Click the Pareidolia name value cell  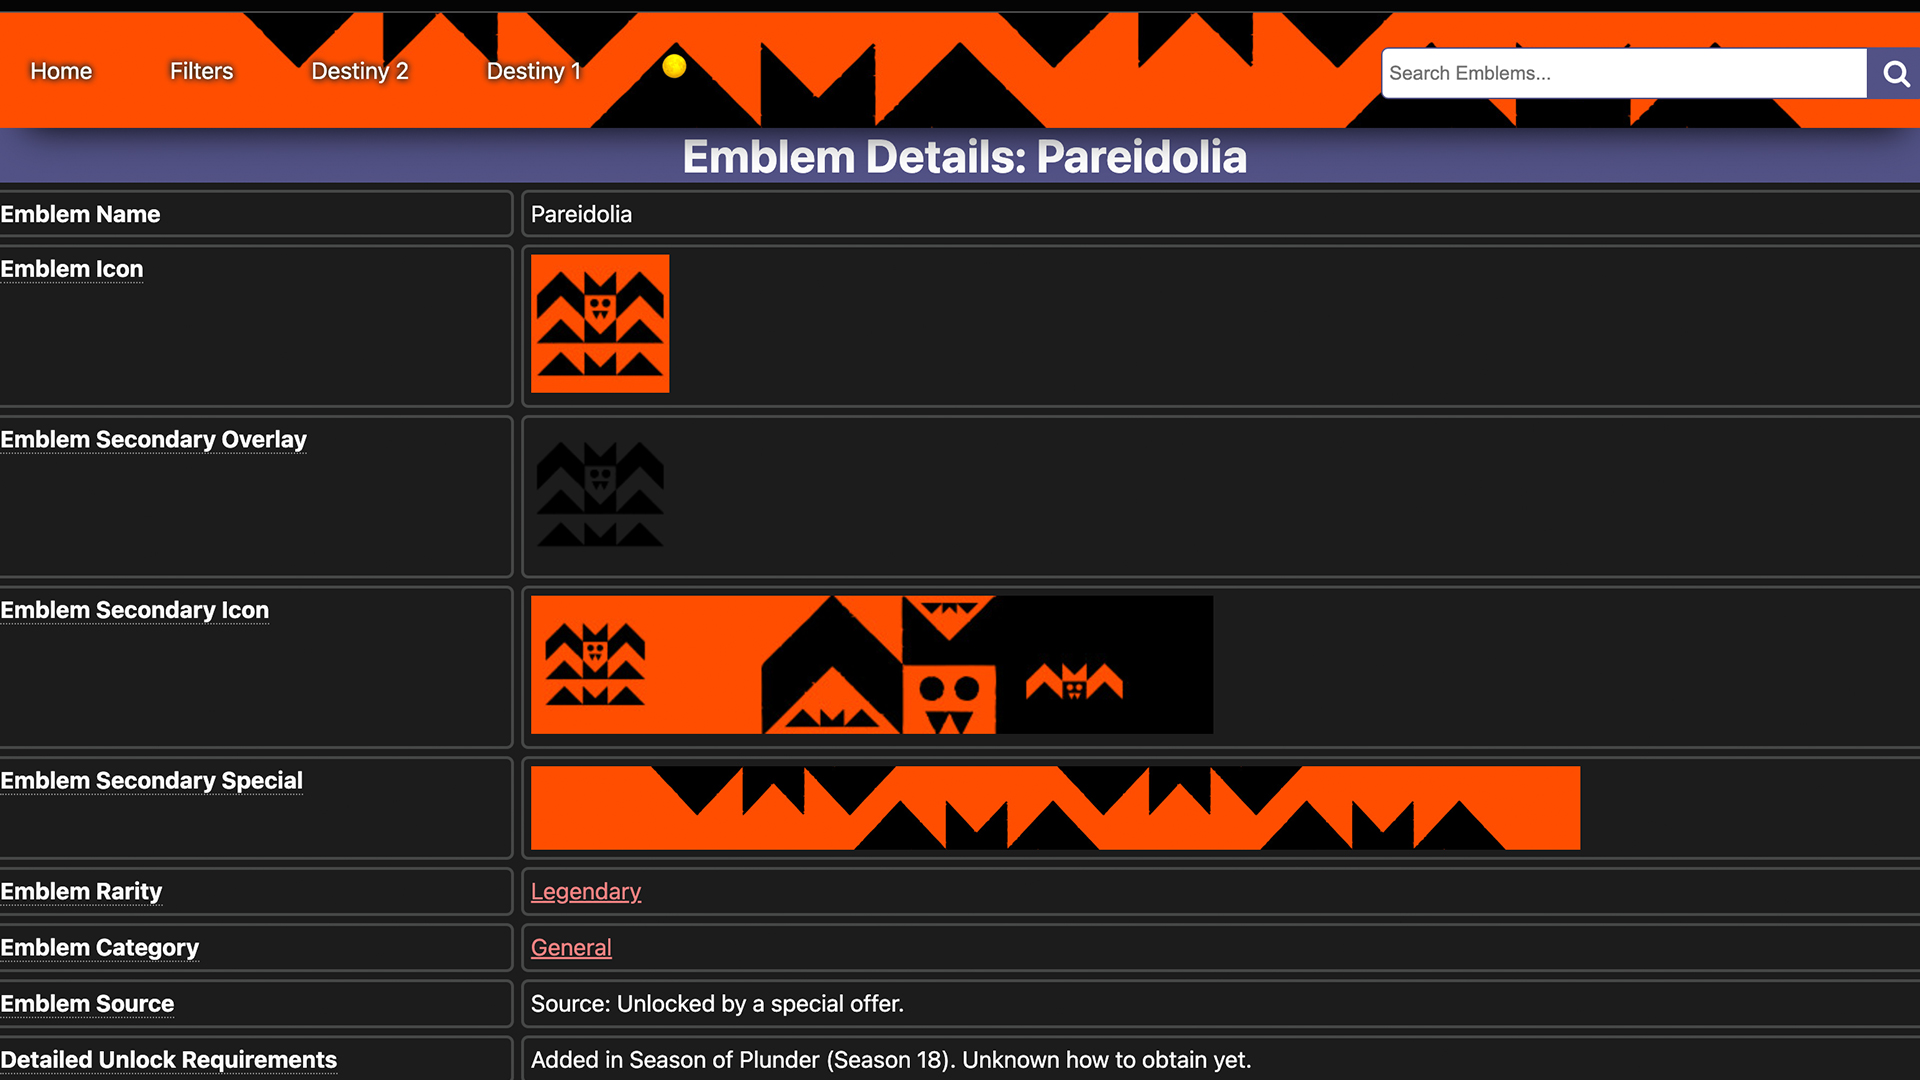[1220, 214]
